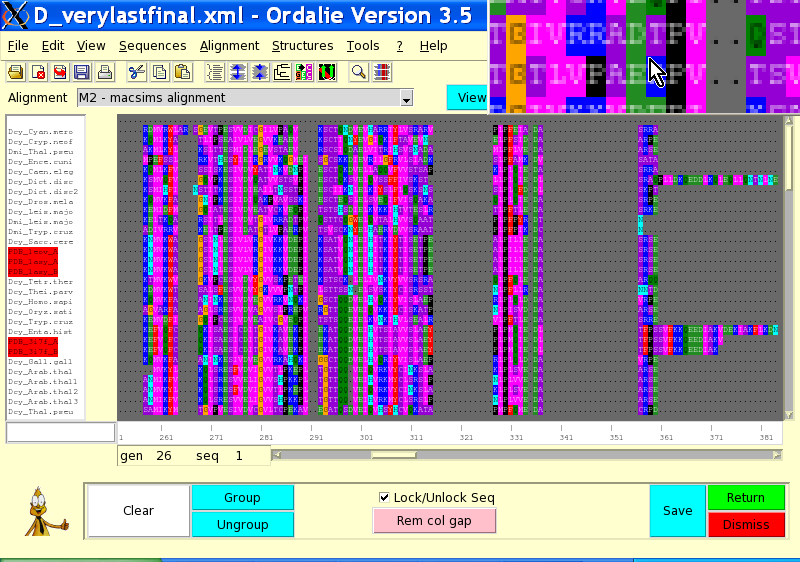800x562 pixels.
Task: Click the green Return button
Action: [x=745, y=498]
